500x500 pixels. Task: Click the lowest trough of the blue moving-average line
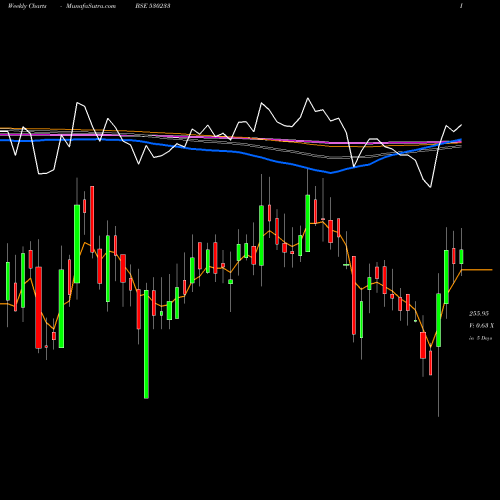330,173
